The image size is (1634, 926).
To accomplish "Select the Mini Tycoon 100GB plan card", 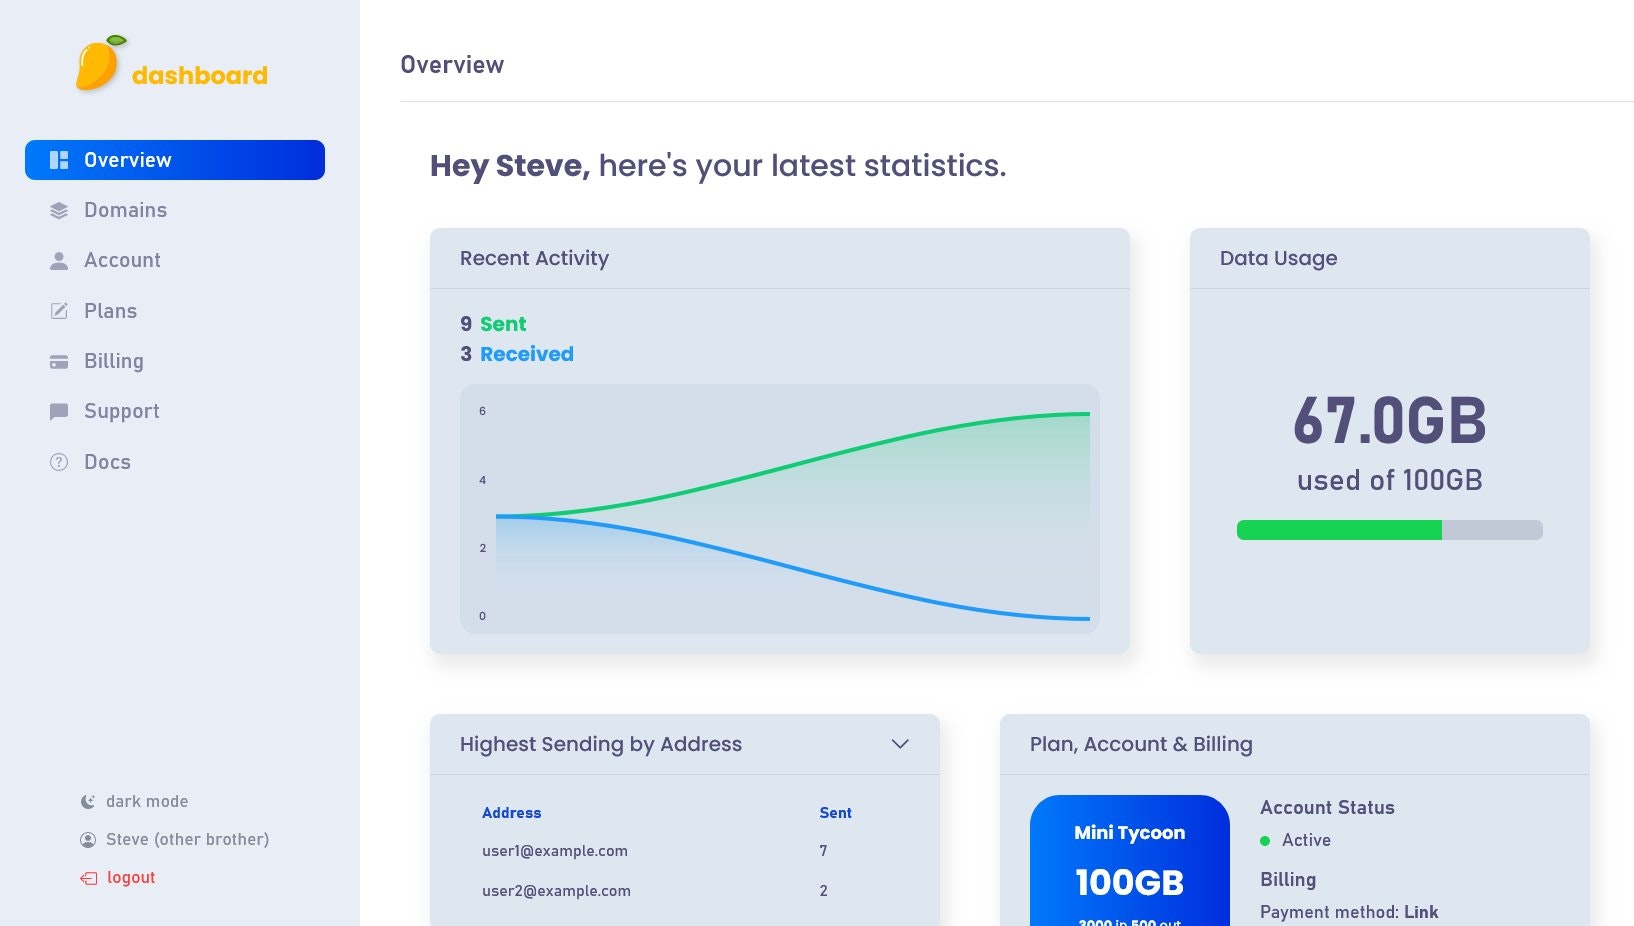I will (1130, 860).
